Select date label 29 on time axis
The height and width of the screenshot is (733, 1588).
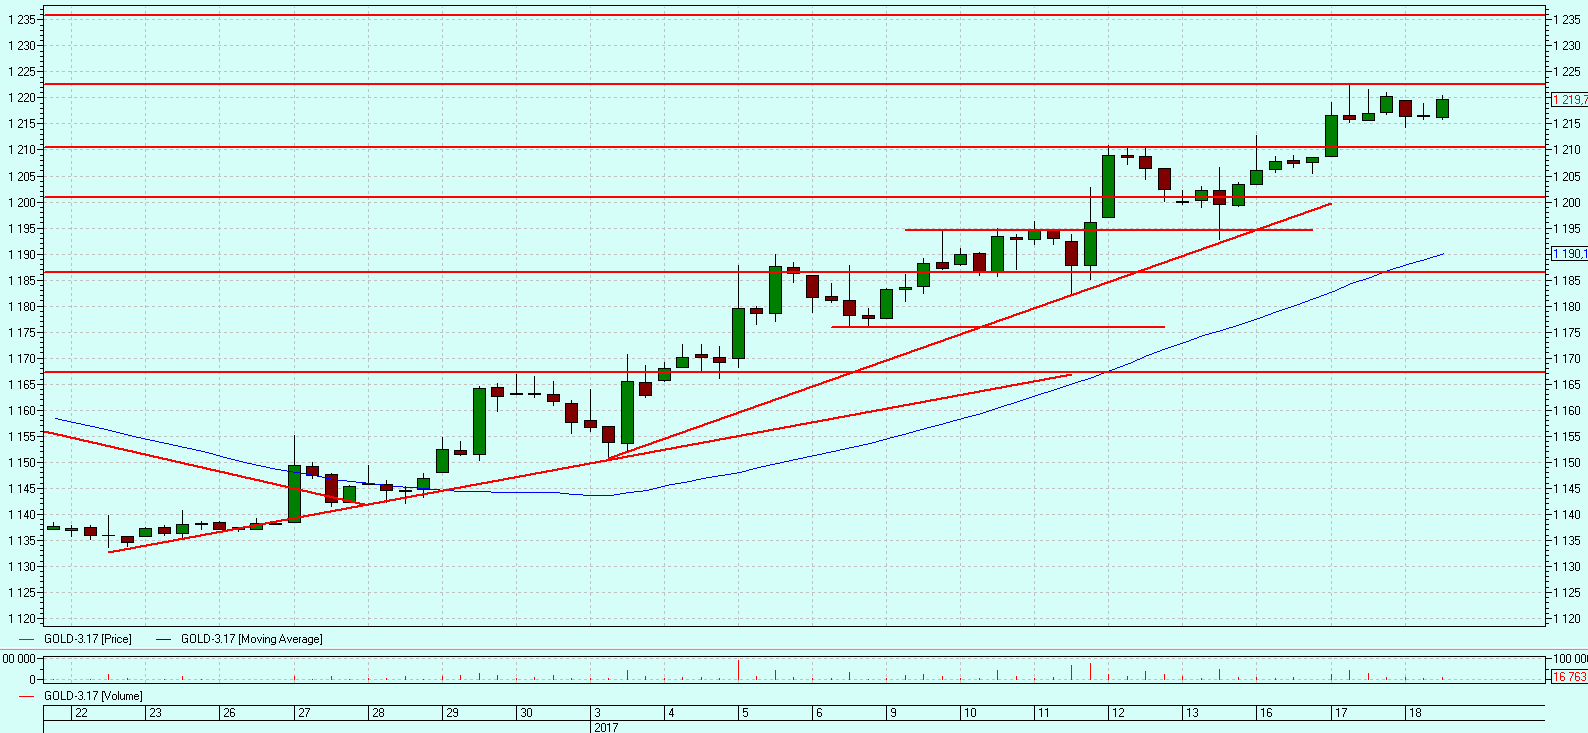[x=452, y=713]
